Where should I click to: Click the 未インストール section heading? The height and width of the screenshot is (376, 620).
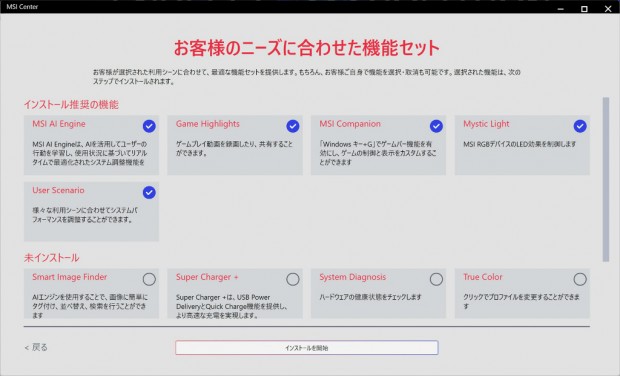[51, 258]
